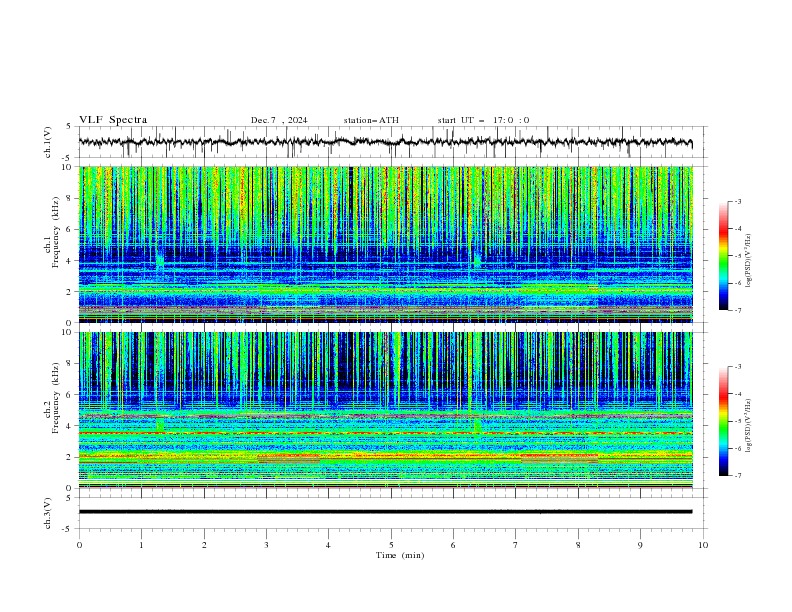This screenshot has height=612, width=792.
Task: Click time axis tick label "9"
Action: 640,545
